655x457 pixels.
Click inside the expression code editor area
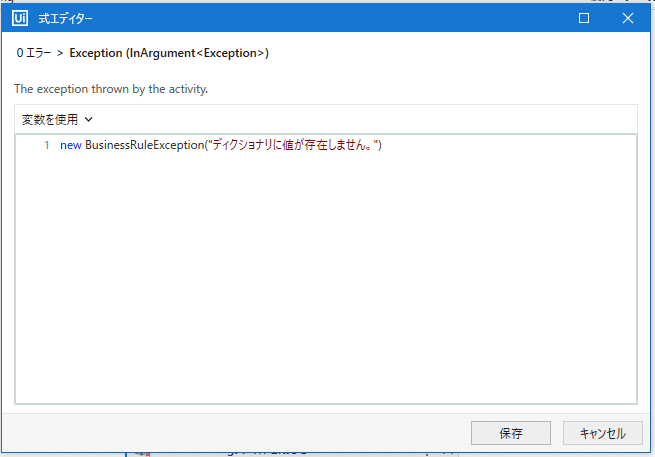326,269
